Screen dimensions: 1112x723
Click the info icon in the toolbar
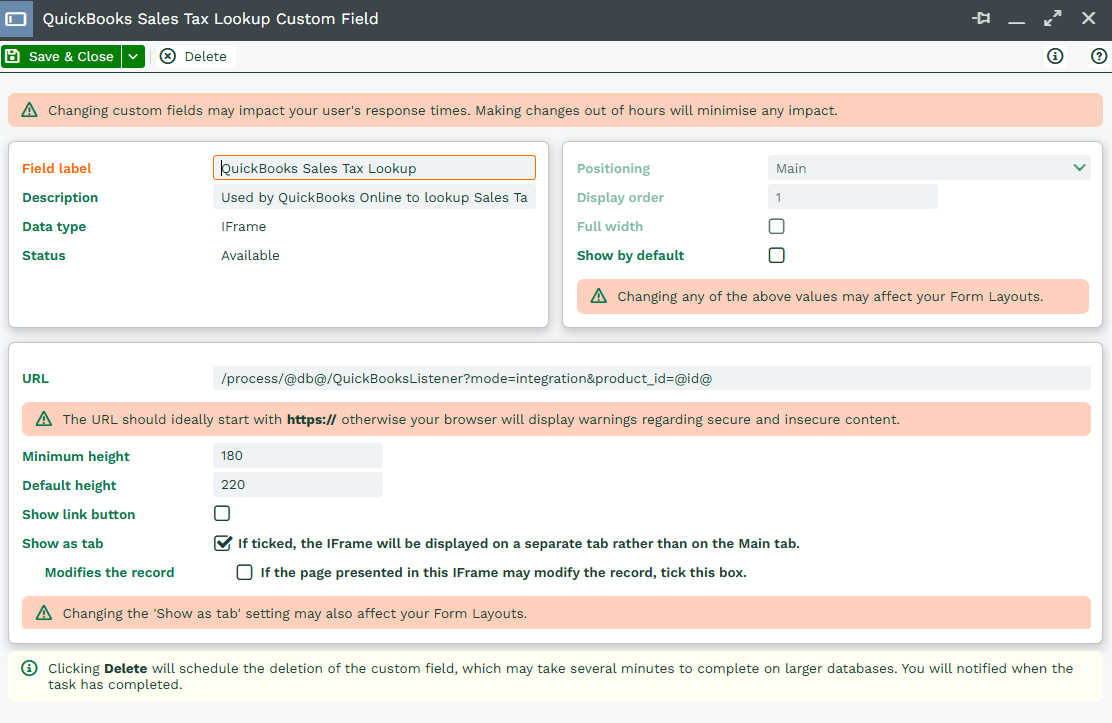tap(1055, 56)
